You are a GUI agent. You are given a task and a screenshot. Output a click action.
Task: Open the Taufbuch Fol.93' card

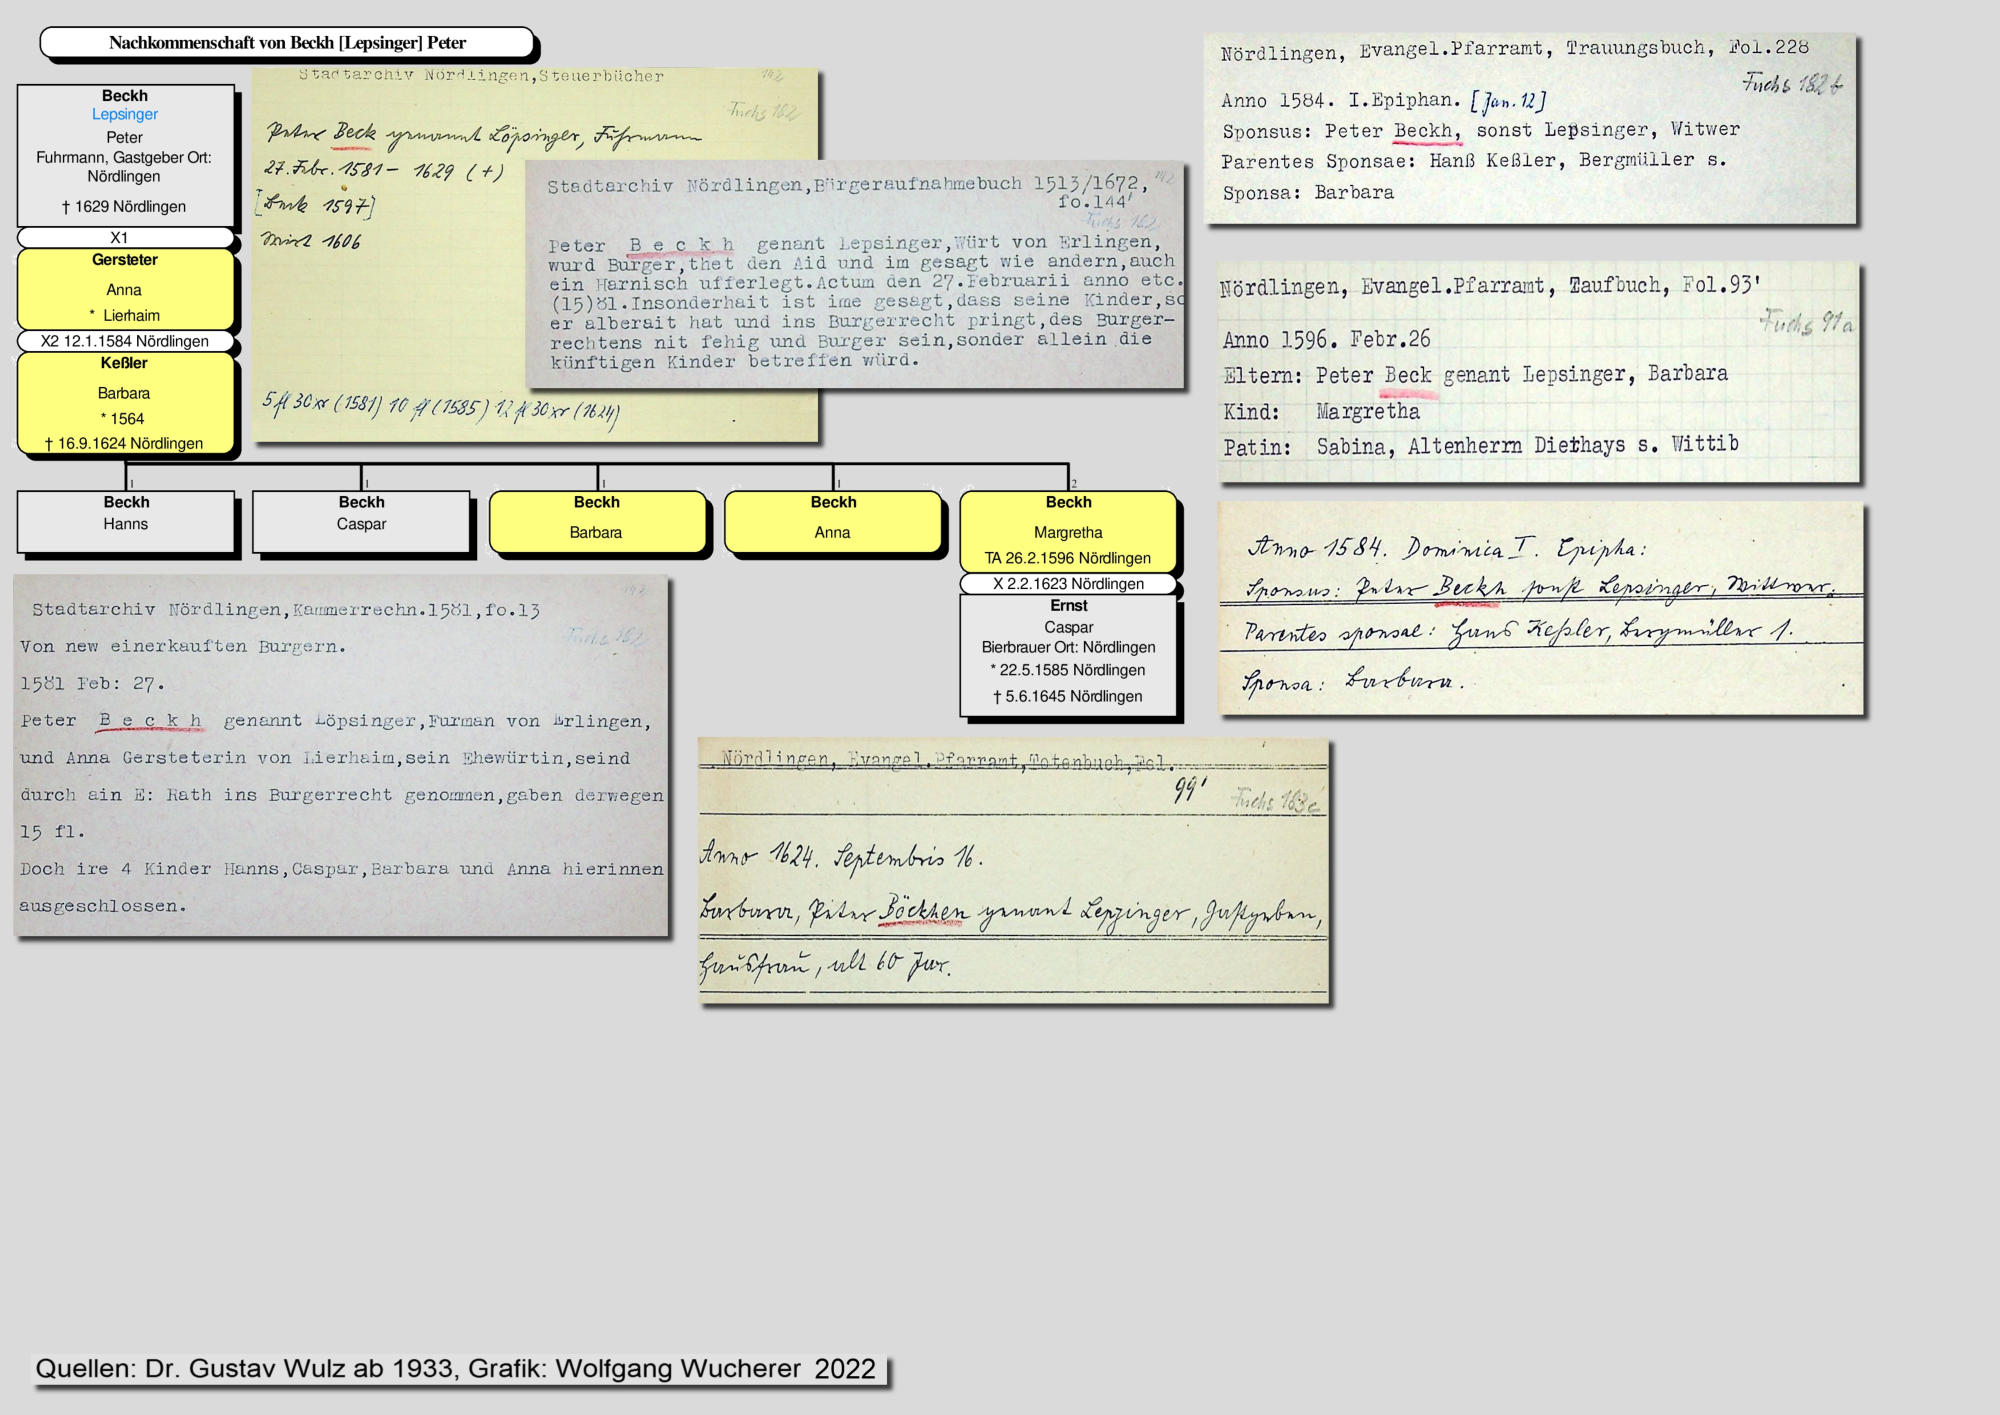1537,372
